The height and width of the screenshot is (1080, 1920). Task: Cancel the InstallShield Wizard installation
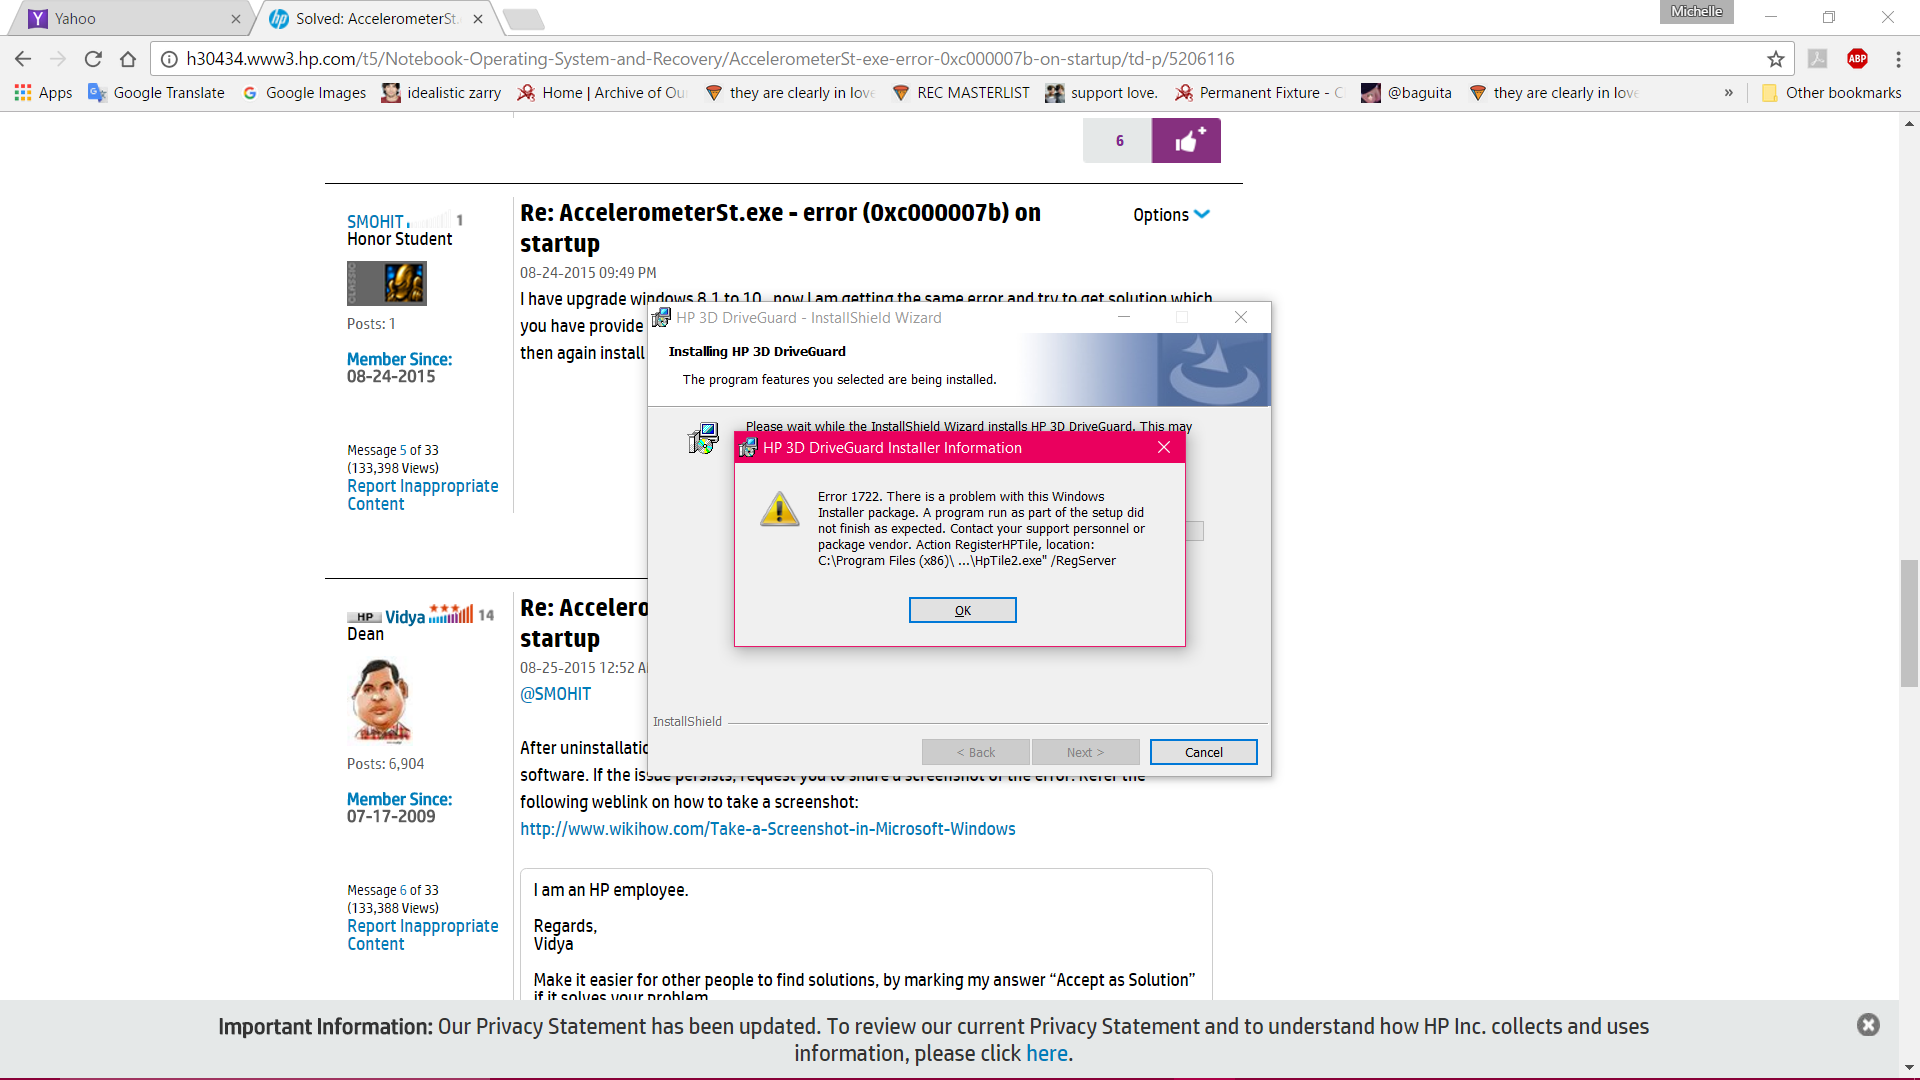coord(1203,752)
